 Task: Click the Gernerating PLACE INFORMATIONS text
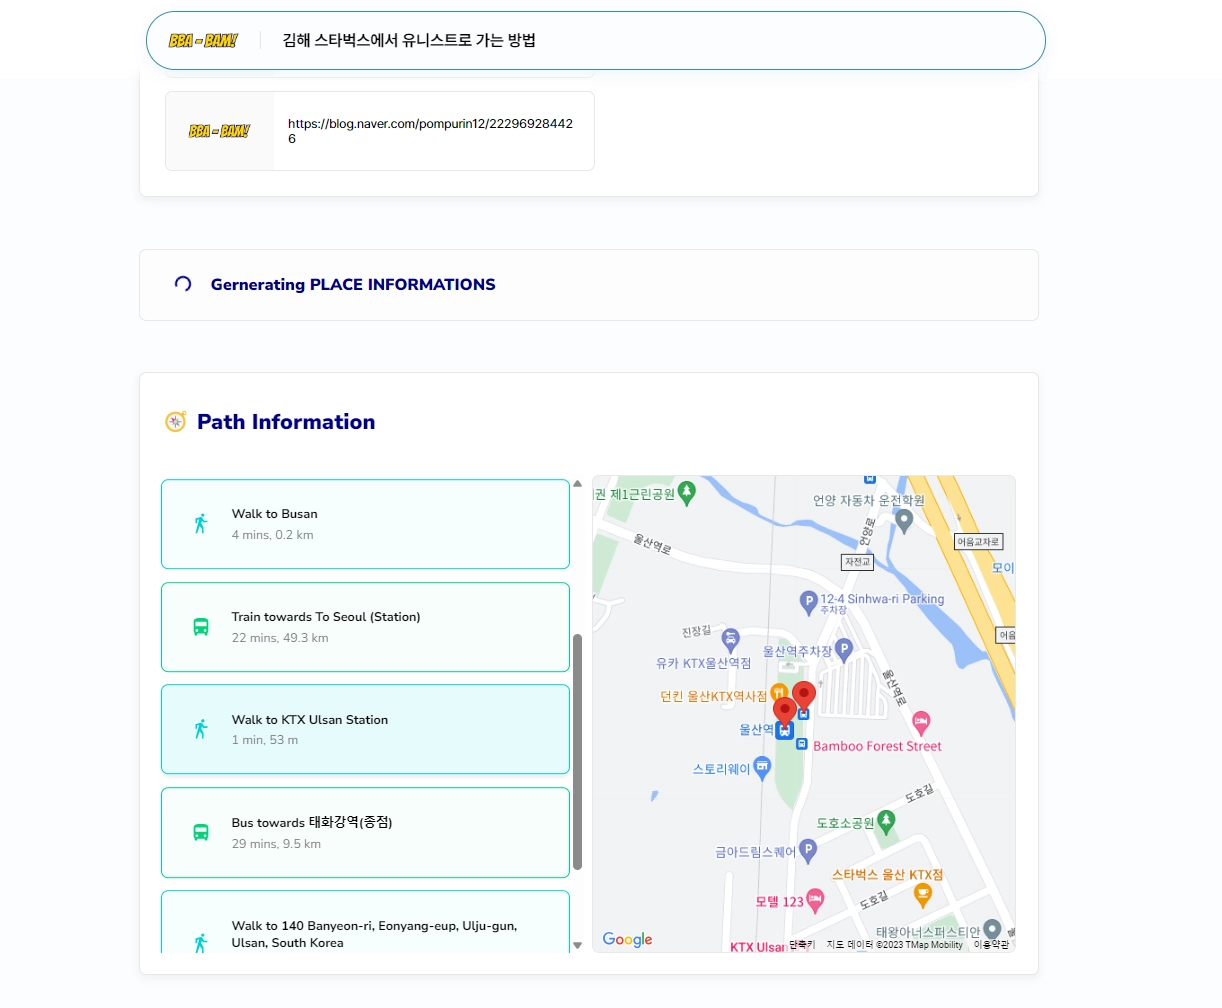[353, 284]
